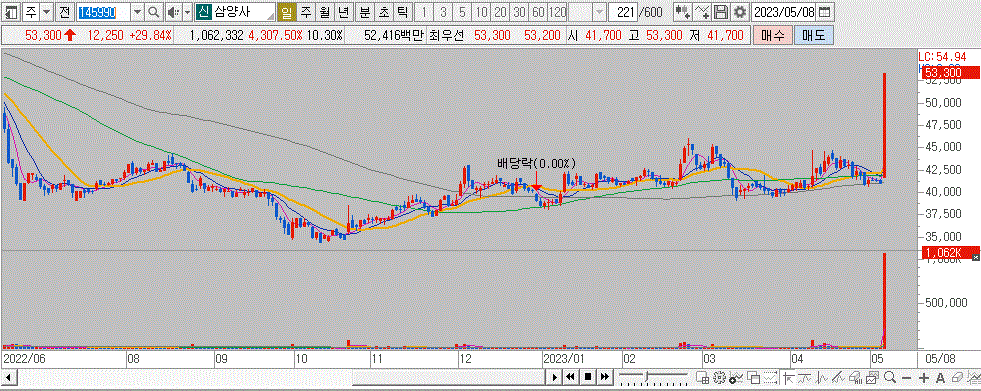This screenshot has width=981, height=391.
Task: Choose the 20 interval button
Action: tap(500, 11)
